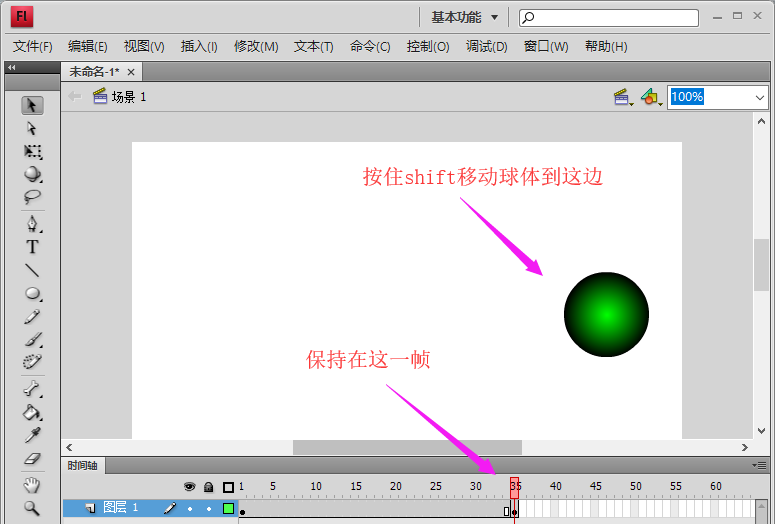The height and width of the screenshot is (524, 775).
Task: Click the green outline color swatch of 图层 1
Action: point(228,508)
